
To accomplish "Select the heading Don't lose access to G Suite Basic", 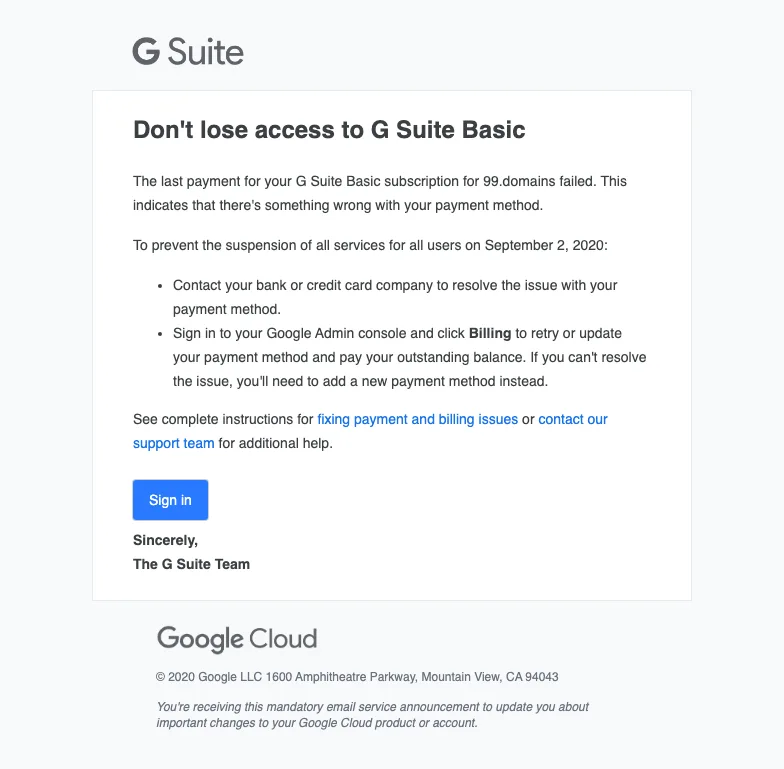I will 329,130.
